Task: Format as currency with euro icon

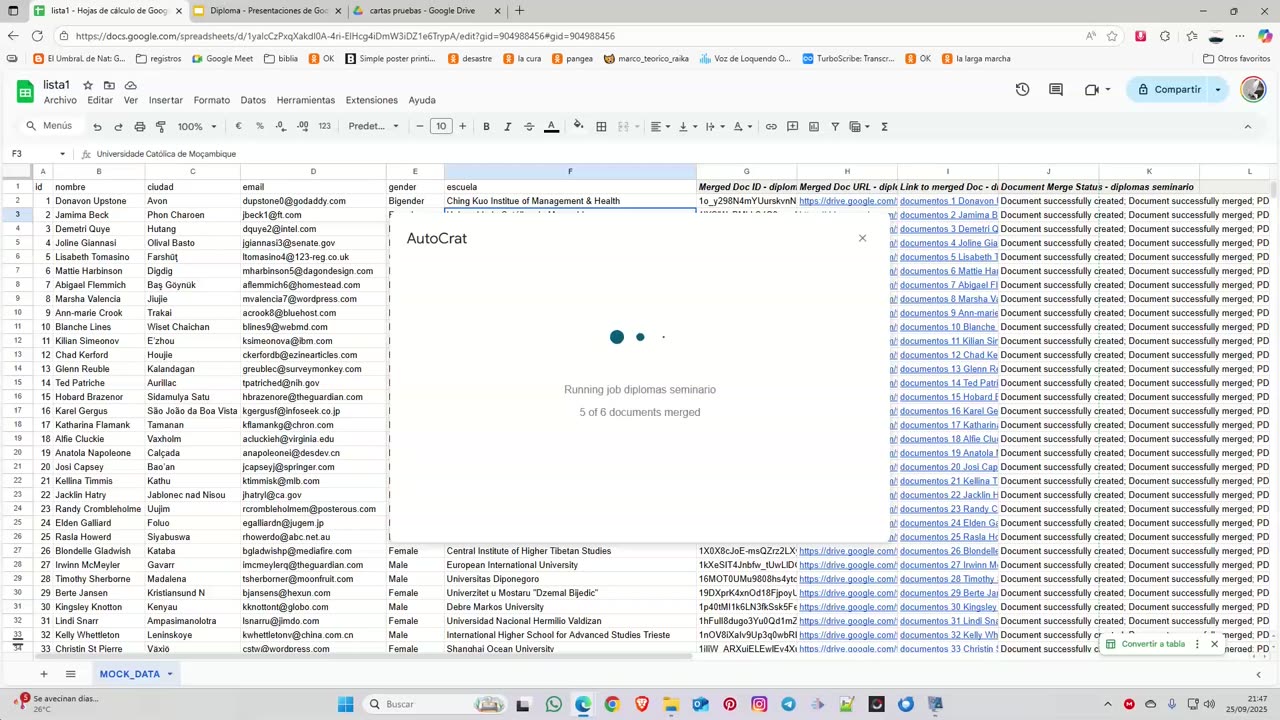Action: point(238,127)
